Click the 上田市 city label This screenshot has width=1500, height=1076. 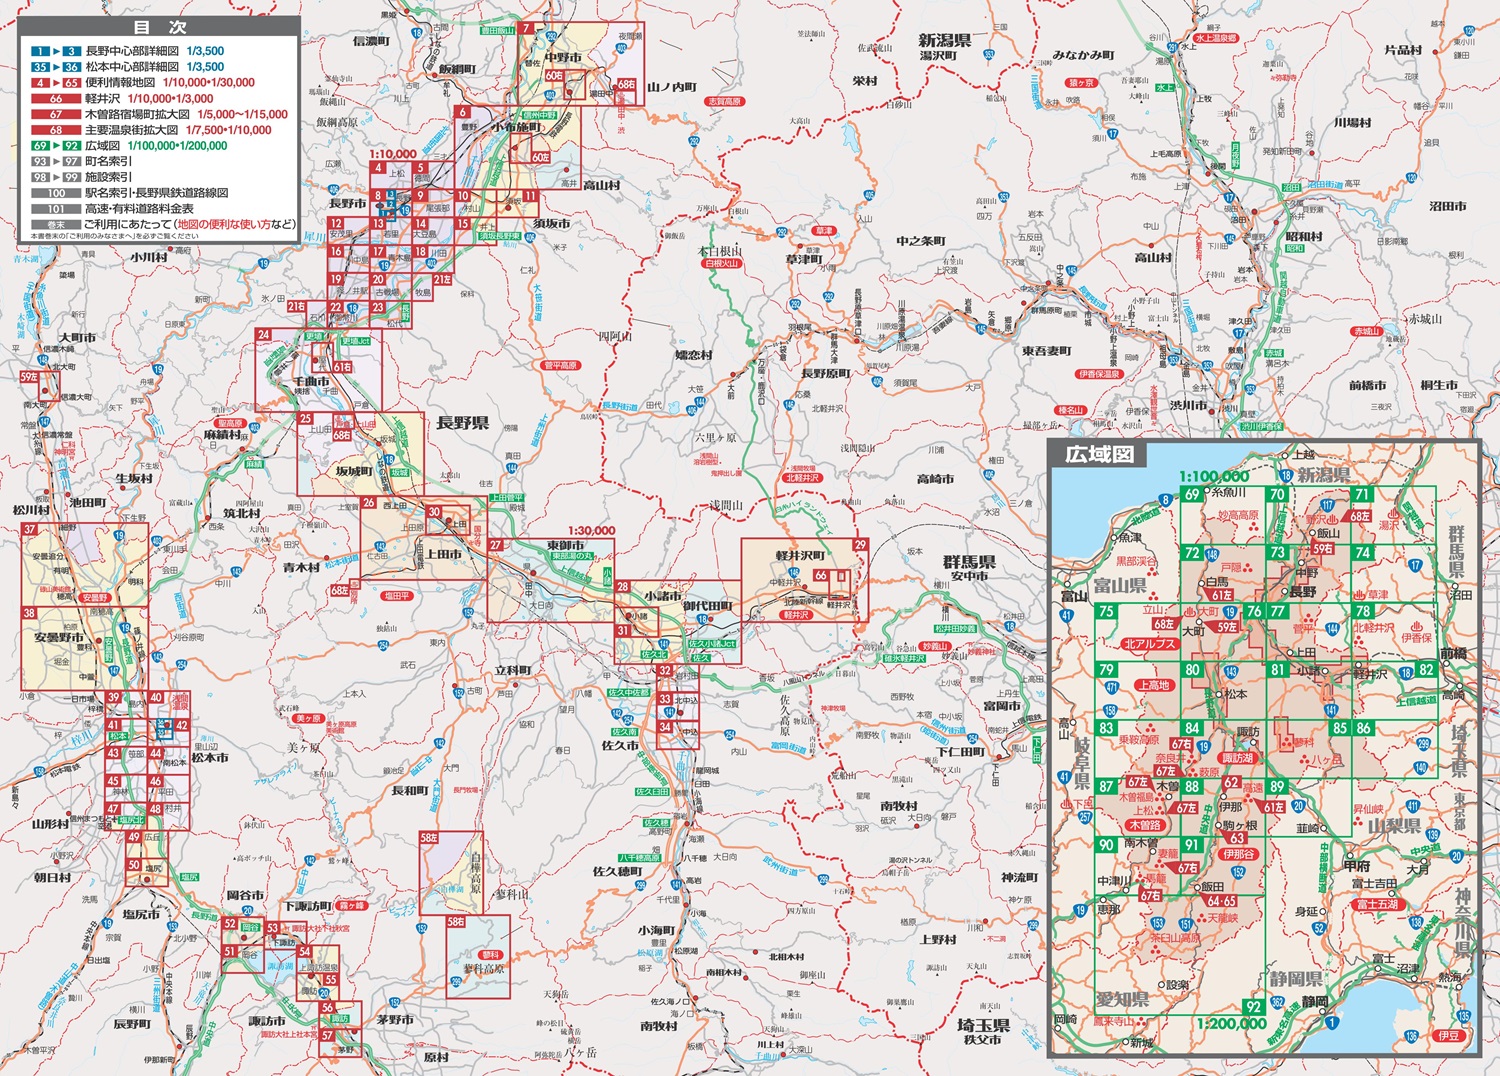443,554
